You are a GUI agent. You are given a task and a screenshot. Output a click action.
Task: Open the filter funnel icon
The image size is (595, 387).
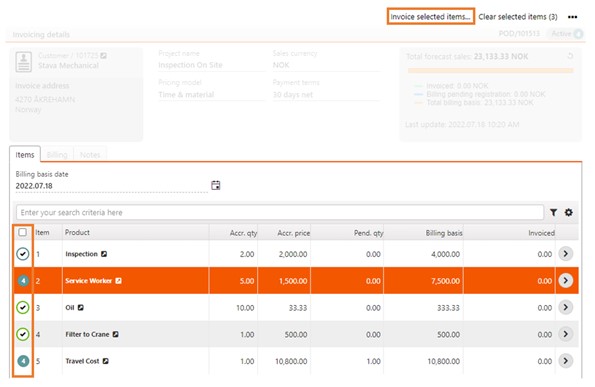click(554, 212)
